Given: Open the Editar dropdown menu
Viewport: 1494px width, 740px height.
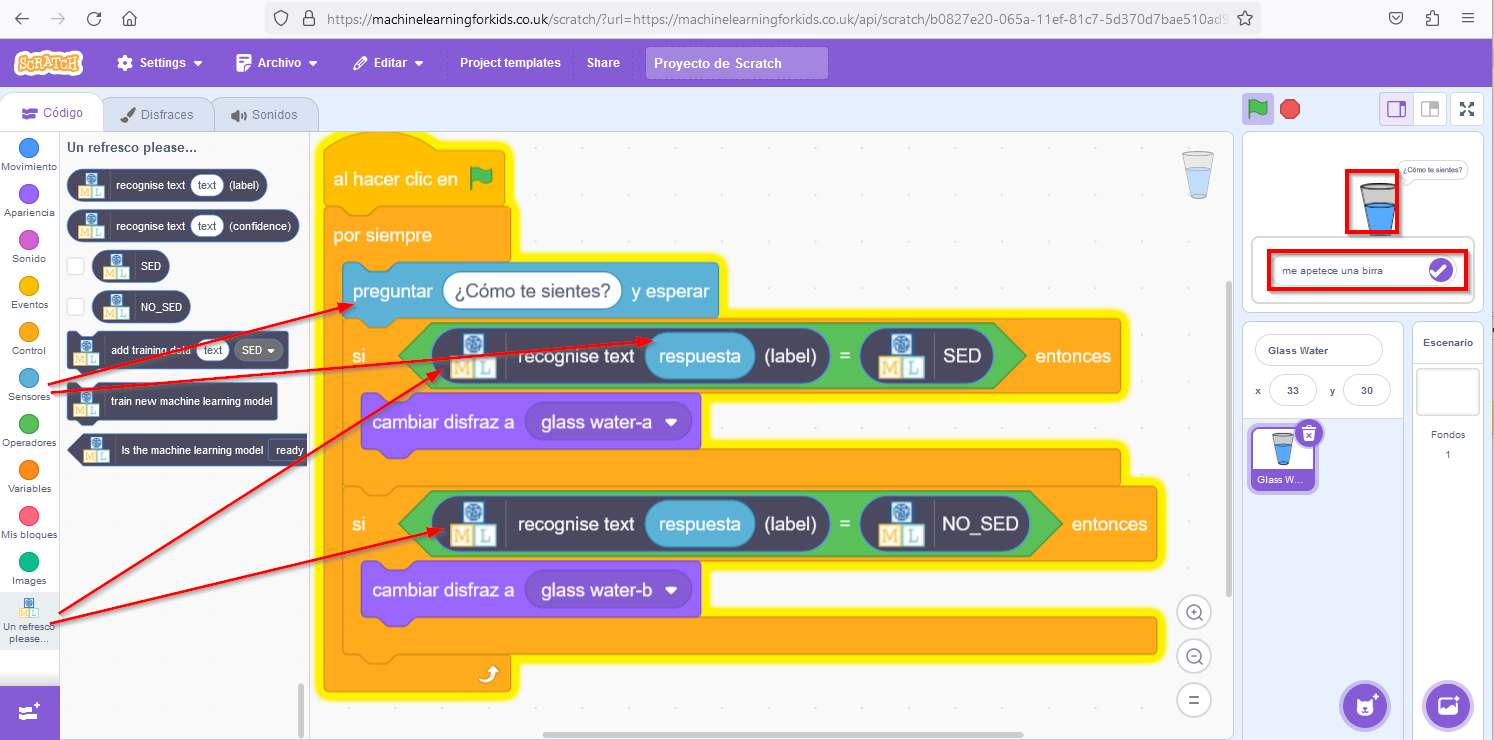Looking at the screenshot, I should pyautogui.click(x=389, y=63).
